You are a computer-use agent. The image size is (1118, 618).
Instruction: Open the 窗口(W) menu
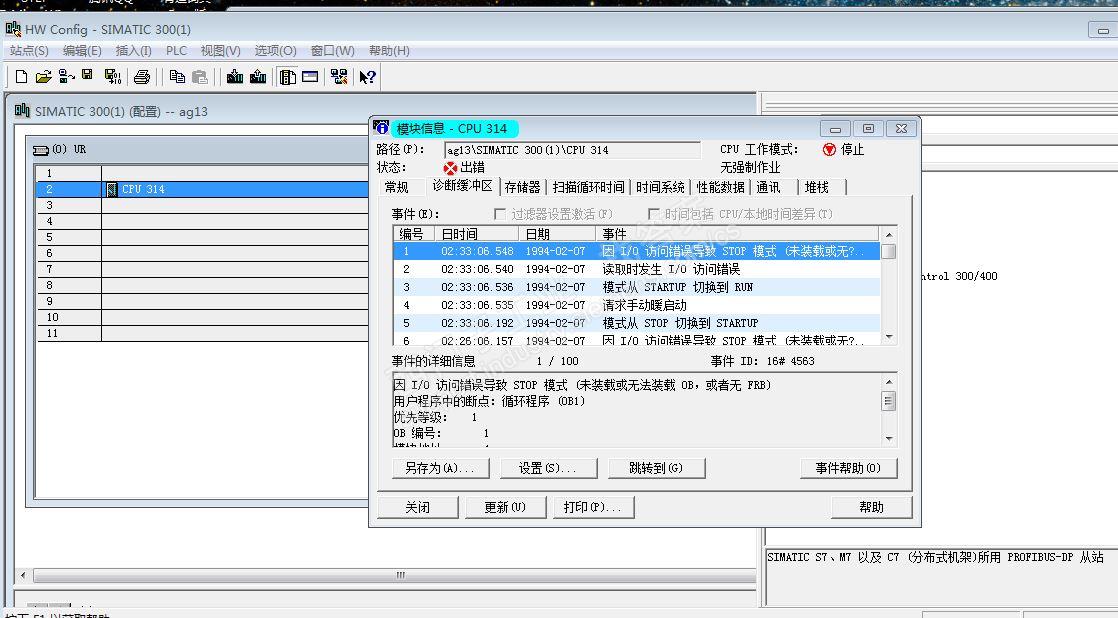tap(332, 51)
